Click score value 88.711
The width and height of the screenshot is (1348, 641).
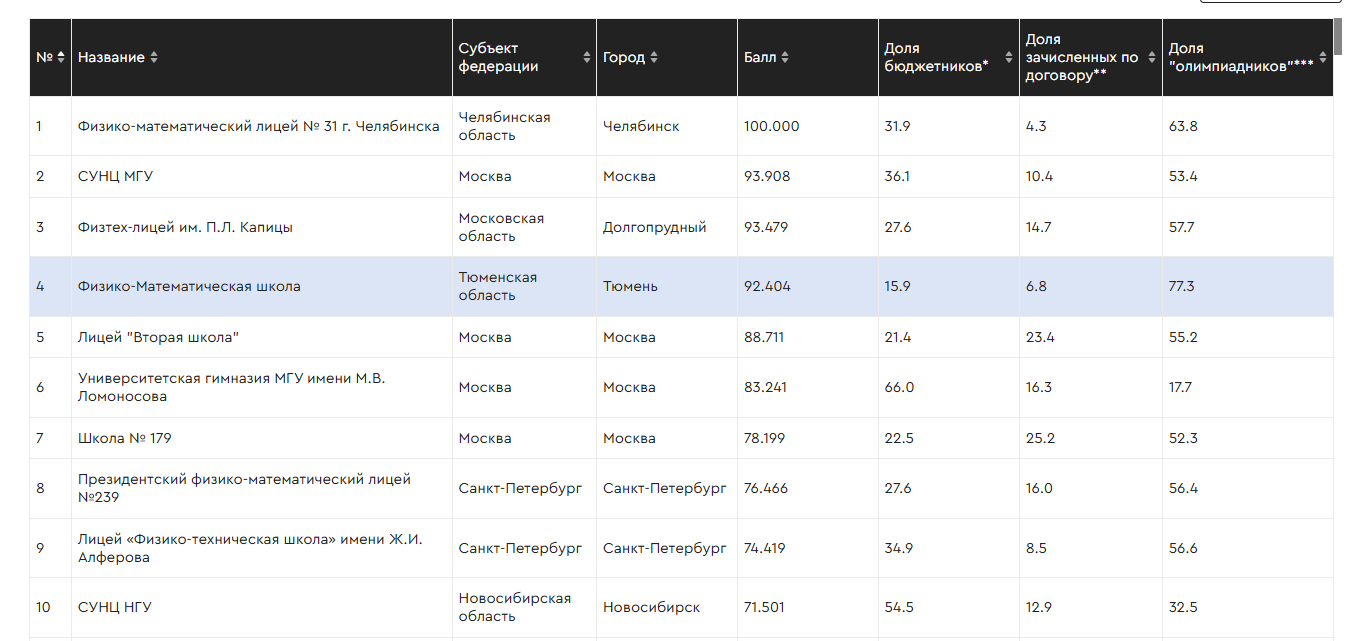(x=764, y=337)
